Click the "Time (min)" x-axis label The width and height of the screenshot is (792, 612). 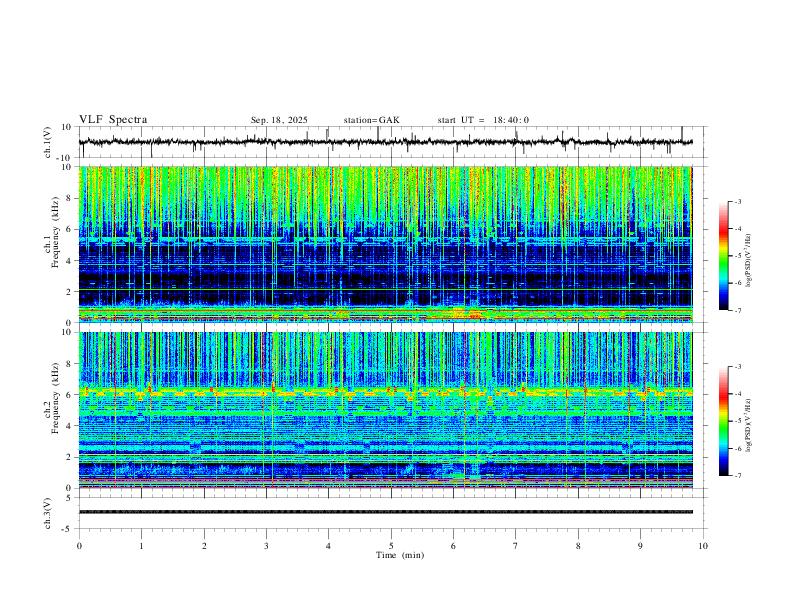[400, 555]
